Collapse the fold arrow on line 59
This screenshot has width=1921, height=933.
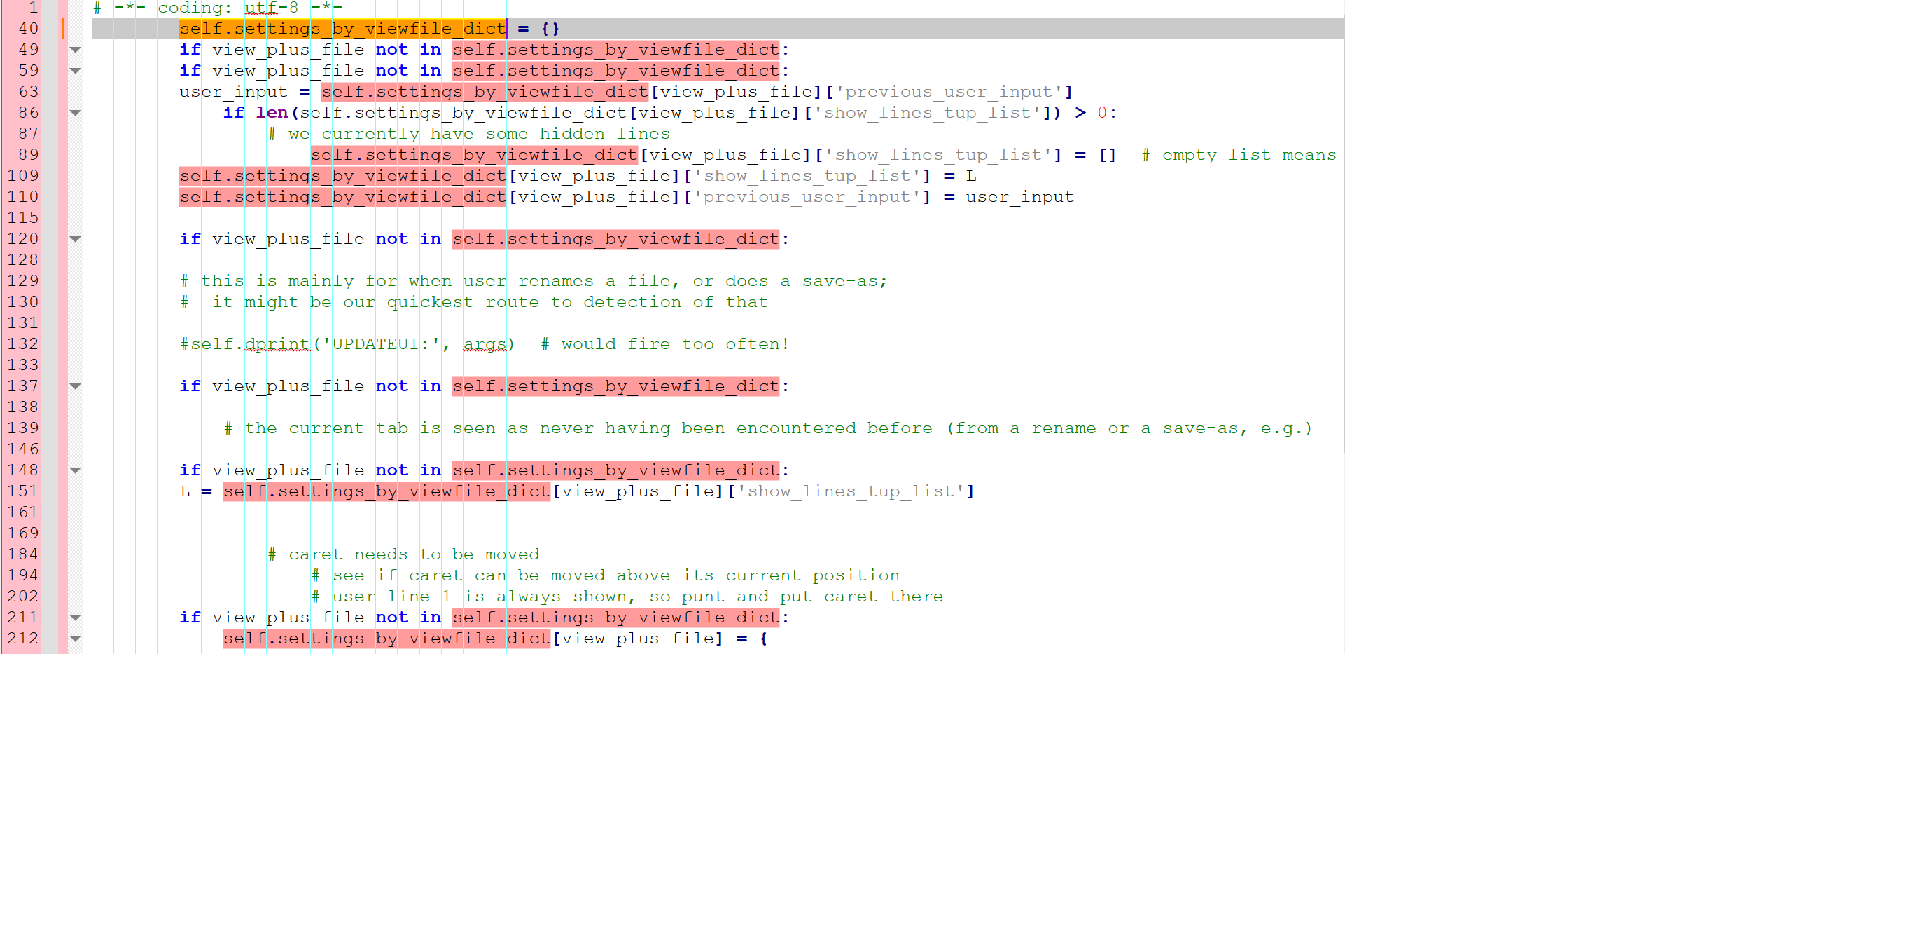point(75,71)
